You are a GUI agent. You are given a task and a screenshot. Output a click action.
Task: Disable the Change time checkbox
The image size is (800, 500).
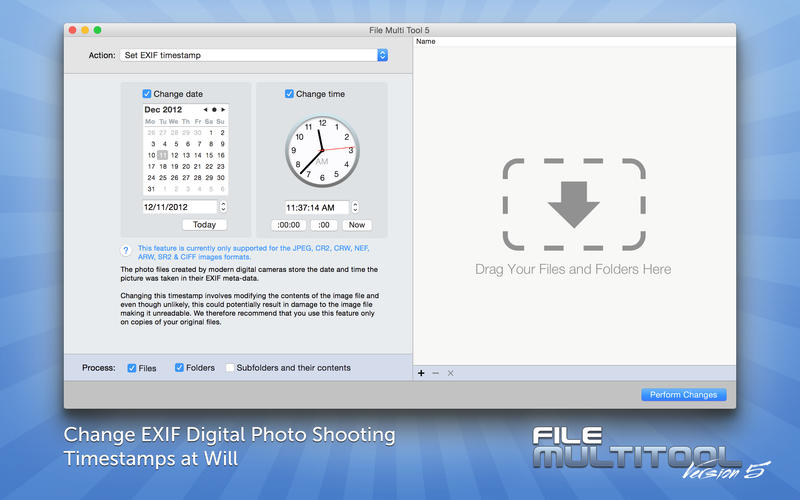point(290,94)
